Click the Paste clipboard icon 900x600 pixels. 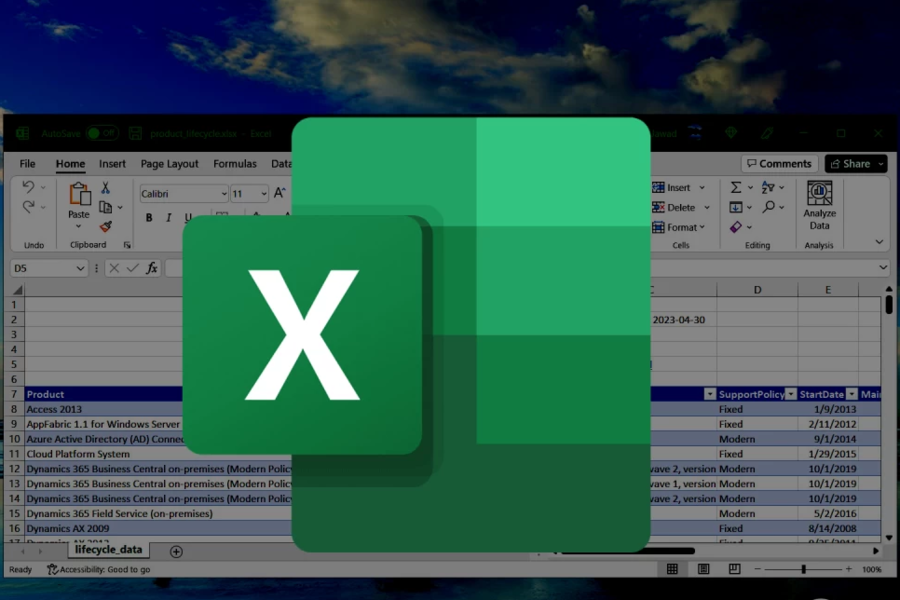click(x=79, y=194)
